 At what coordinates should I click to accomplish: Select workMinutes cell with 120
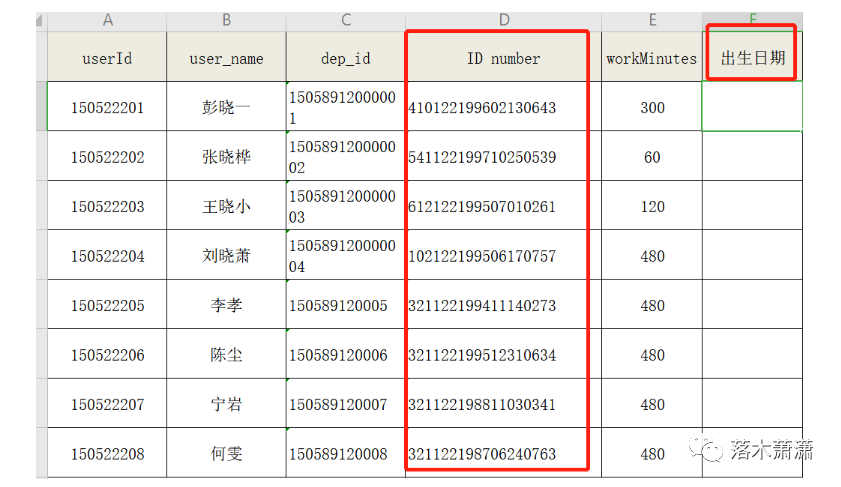(x=652, y=205)
